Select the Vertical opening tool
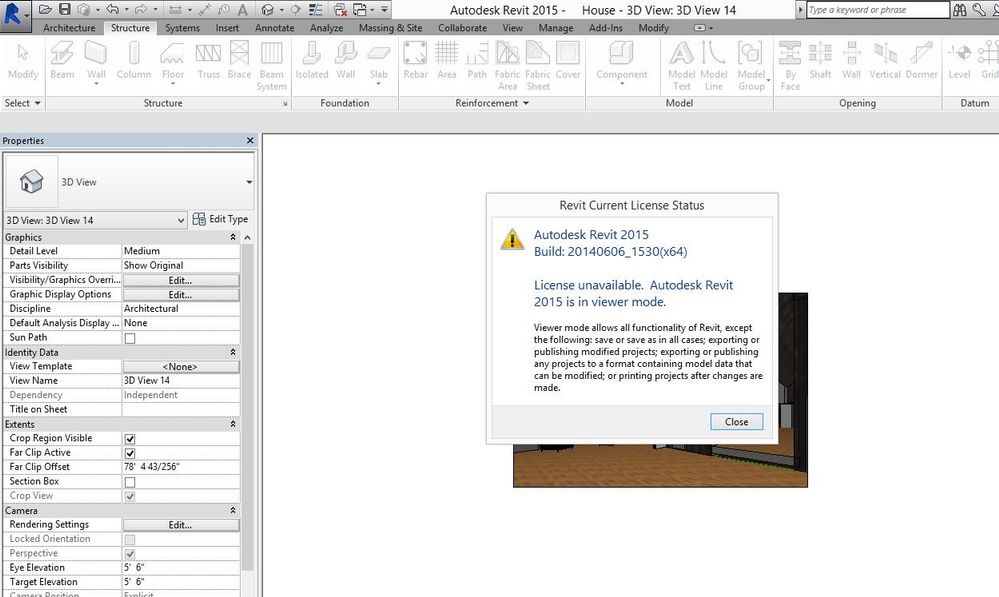 point(885,61)
